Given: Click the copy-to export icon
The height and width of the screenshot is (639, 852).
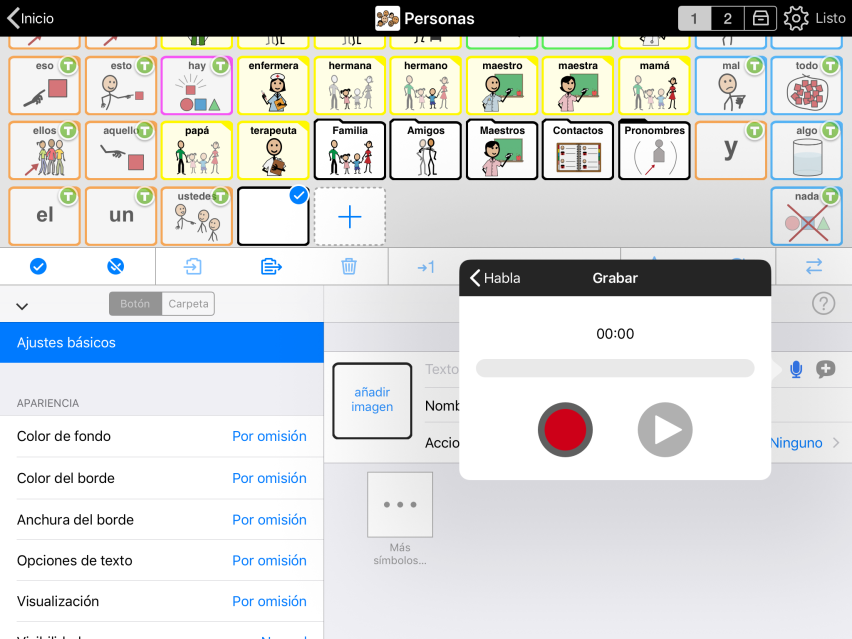Looking at the screenshot, I should click(x=271, y=266).
